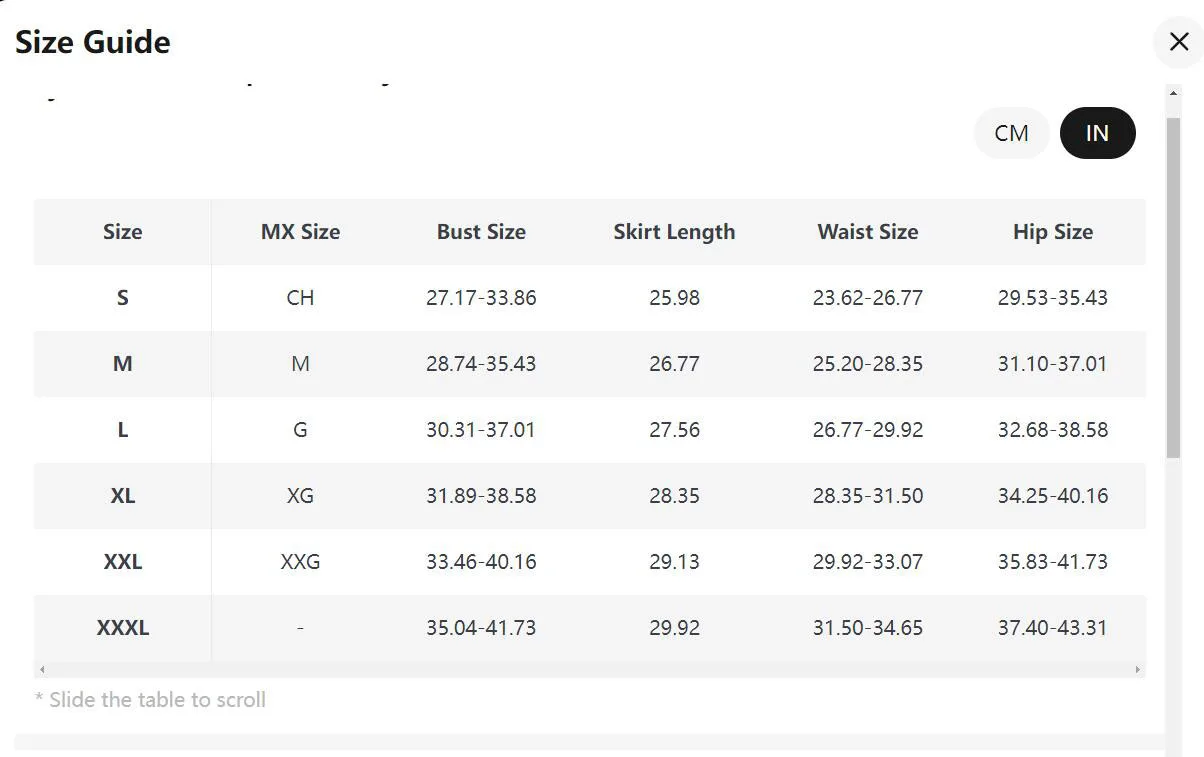Image resolution: width=1204 pixels, height=757 pixels.
Task: Click the XXG MX size cell
Action: [x=300, y=562]
